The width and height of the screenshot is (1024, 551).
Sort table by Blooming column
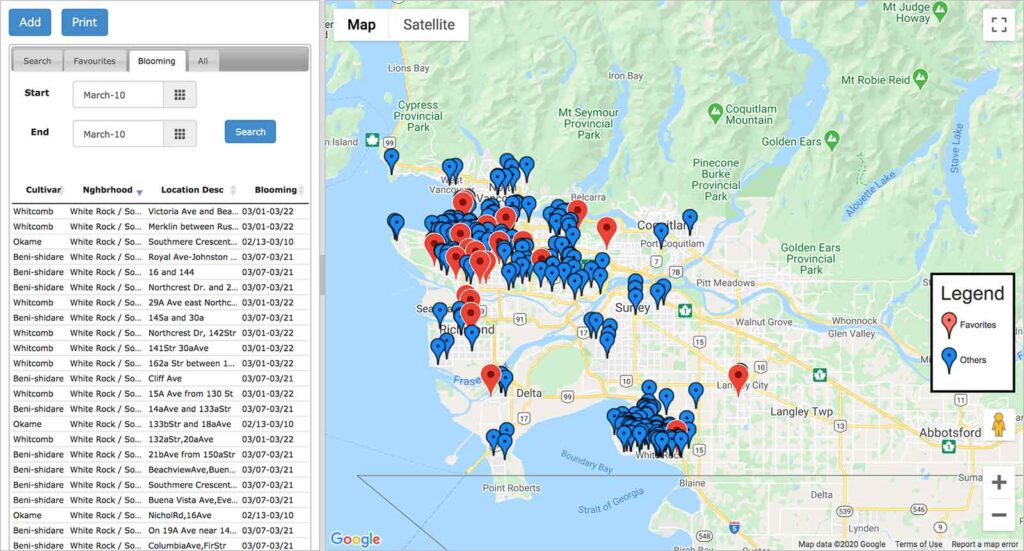click(276, 190)
